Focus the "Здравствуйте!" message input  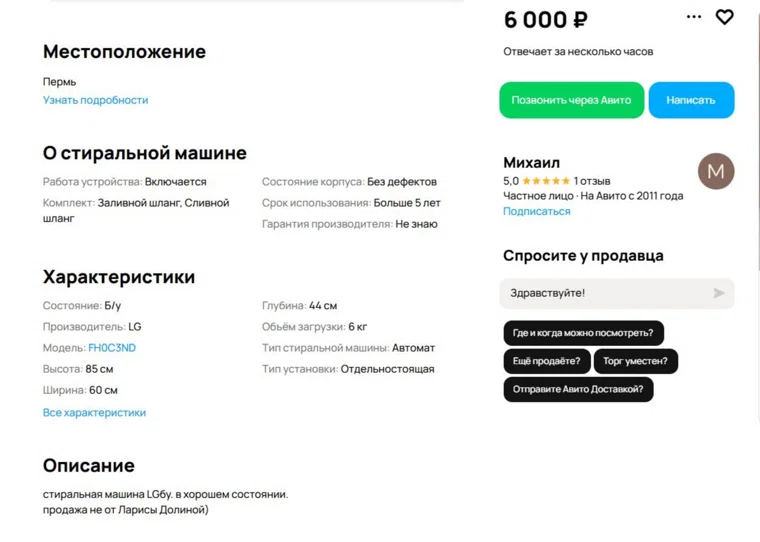click(600, 293)
